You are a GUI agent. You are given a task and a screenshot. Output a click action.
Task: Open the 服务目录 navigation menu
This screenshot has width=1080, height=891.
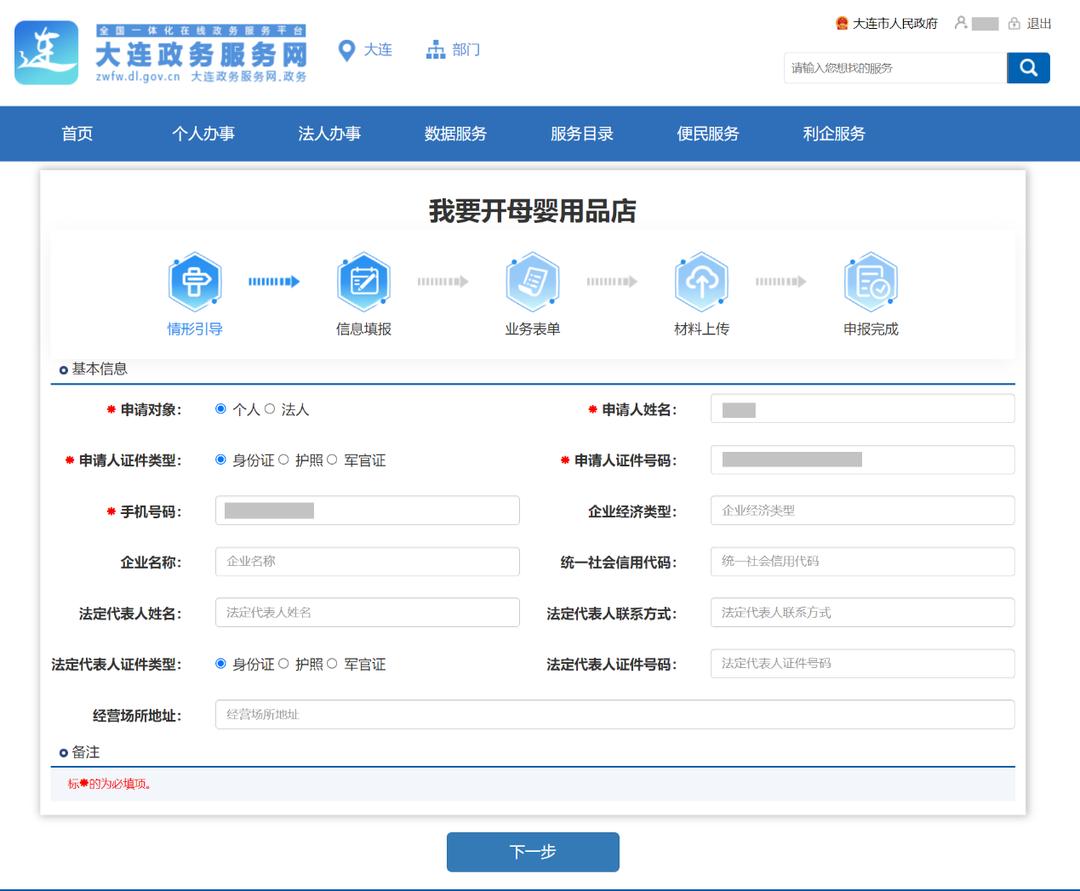pyautogui.click(x=582, y=133)
